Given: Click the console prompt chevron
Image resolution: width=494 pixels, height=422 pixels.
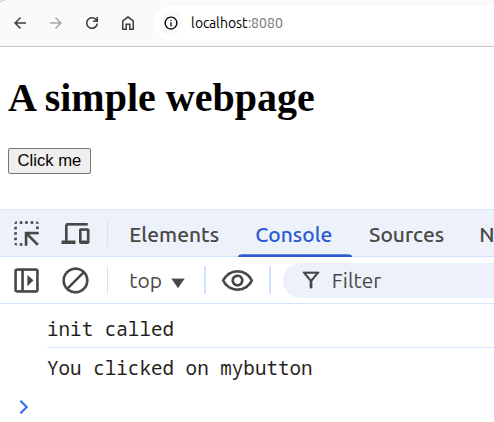Looking at the screenshot, I should pos(24,407).
